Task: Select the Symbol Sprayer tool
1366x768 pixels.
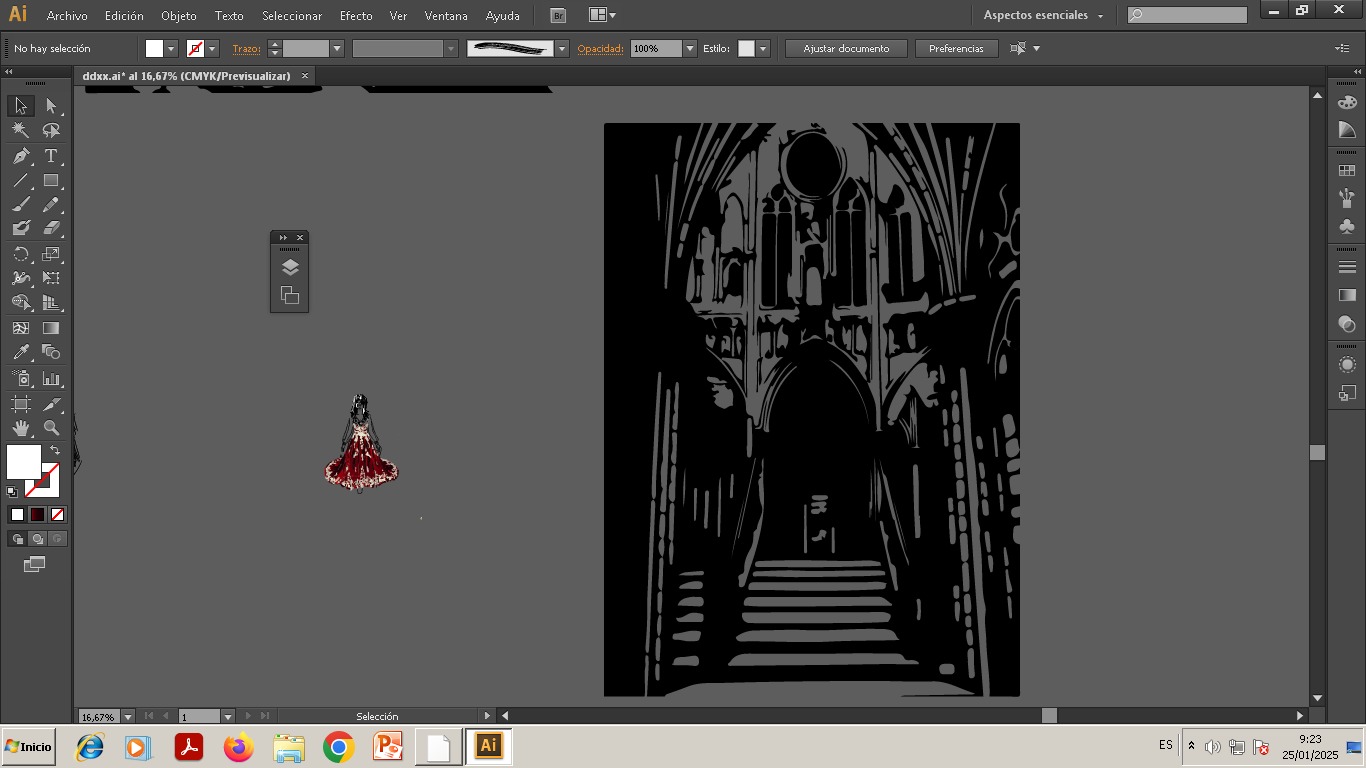Action: coord(20,379)
